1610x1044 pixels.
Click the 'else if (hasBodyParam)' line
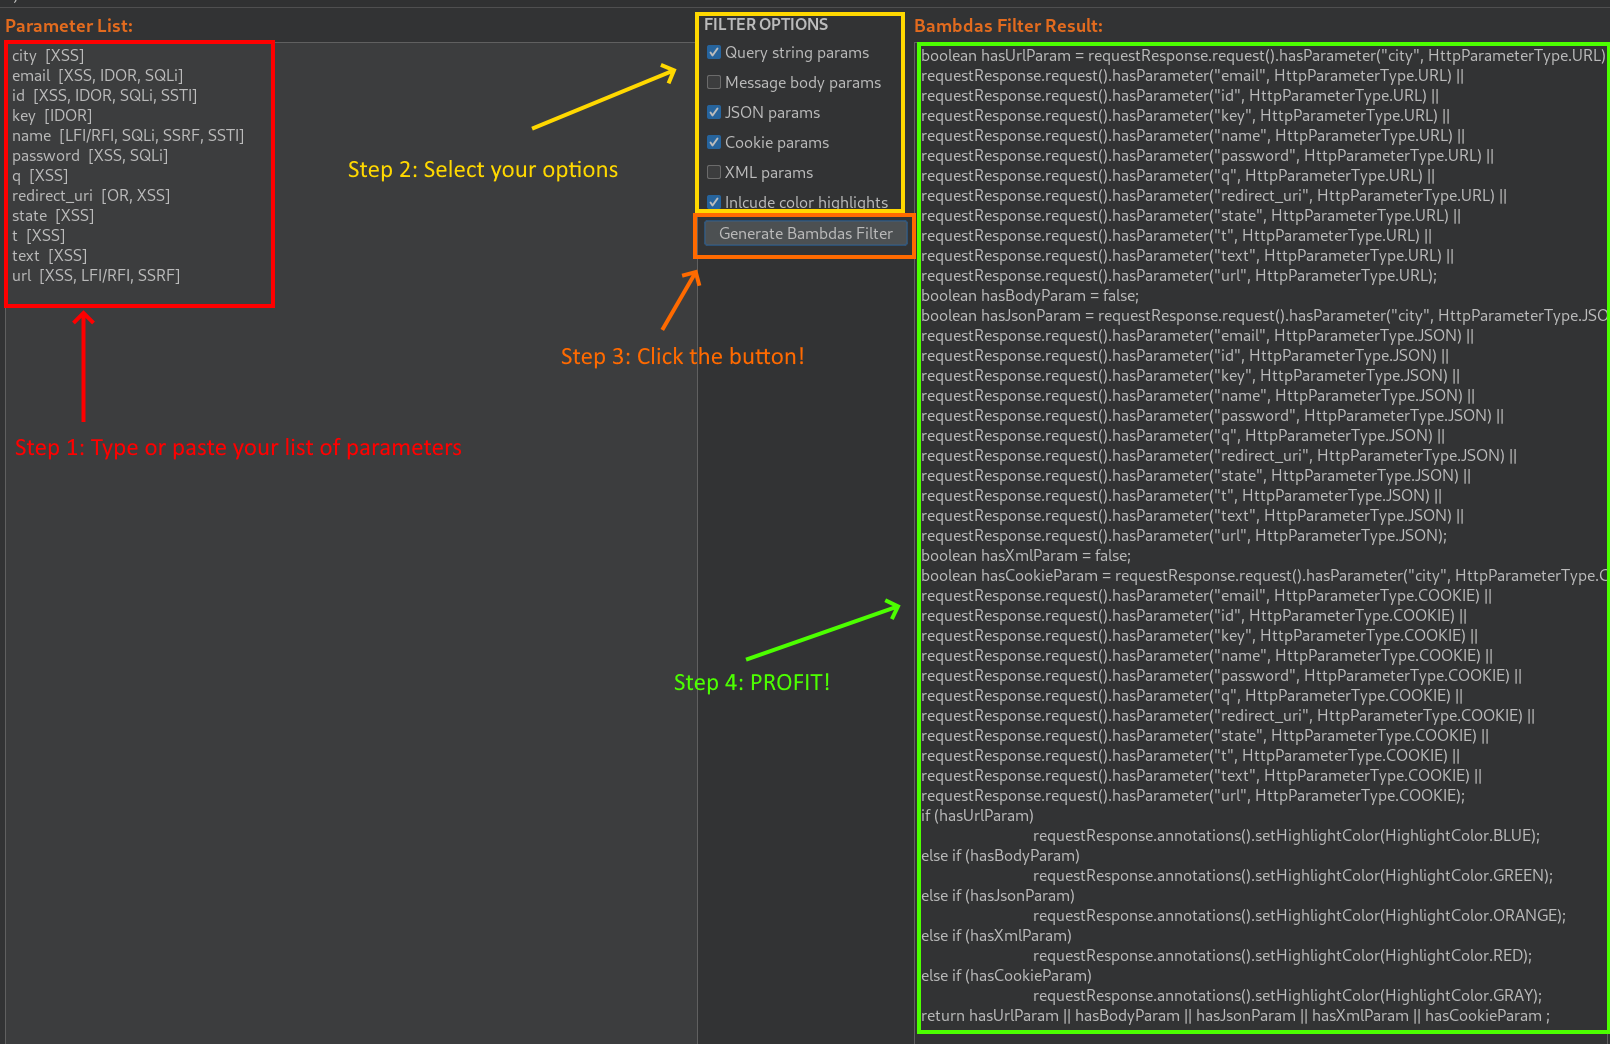[1000, 855]
